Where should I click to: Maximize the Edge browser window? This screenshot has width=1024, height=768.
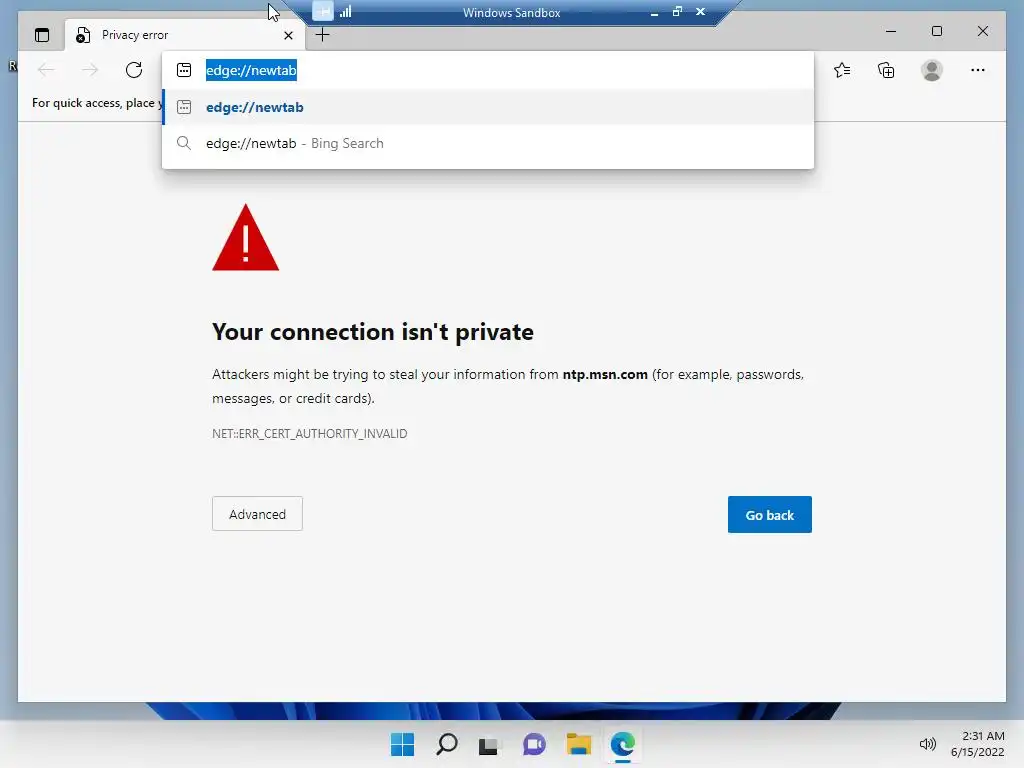936,31
